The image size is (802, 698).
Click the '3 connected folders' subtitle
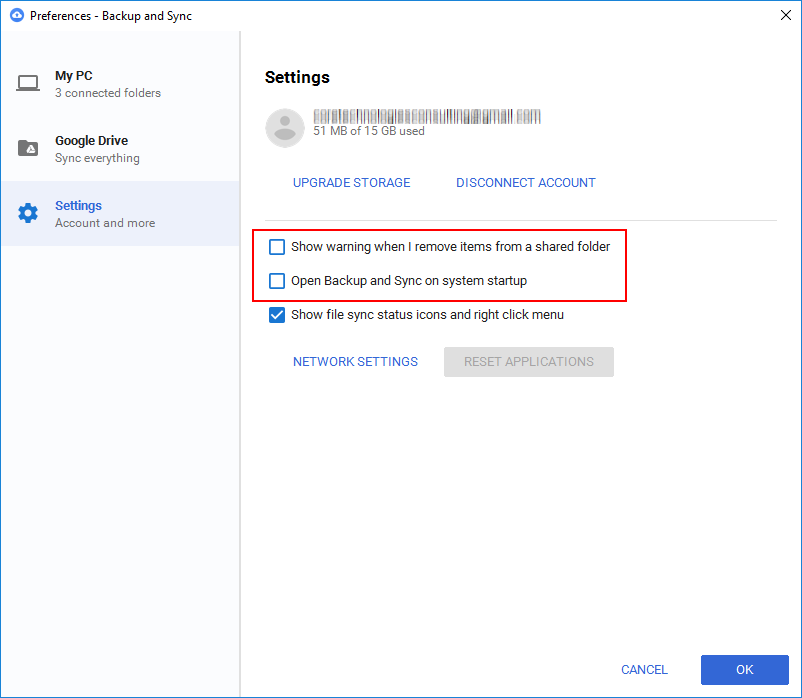(x=108, y=93)
